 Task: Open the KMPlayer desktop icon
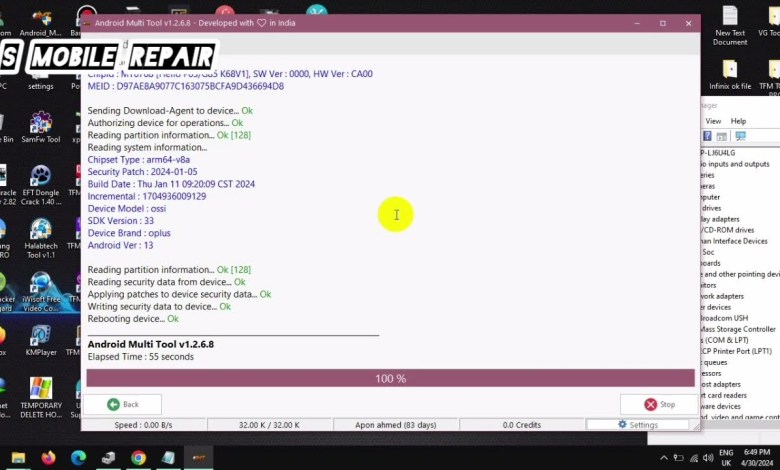click(x=41, y=341)
